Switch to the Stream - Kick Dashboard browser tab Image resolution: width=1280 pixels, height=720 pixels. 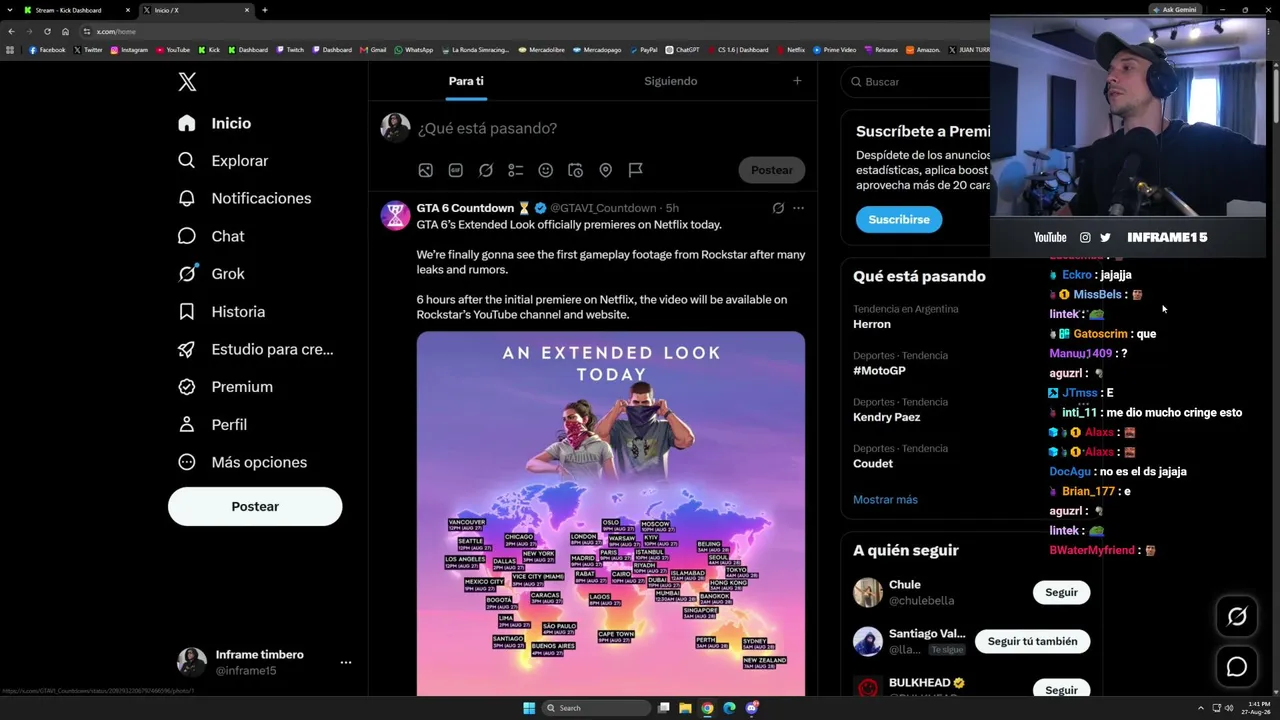point(77,10)
